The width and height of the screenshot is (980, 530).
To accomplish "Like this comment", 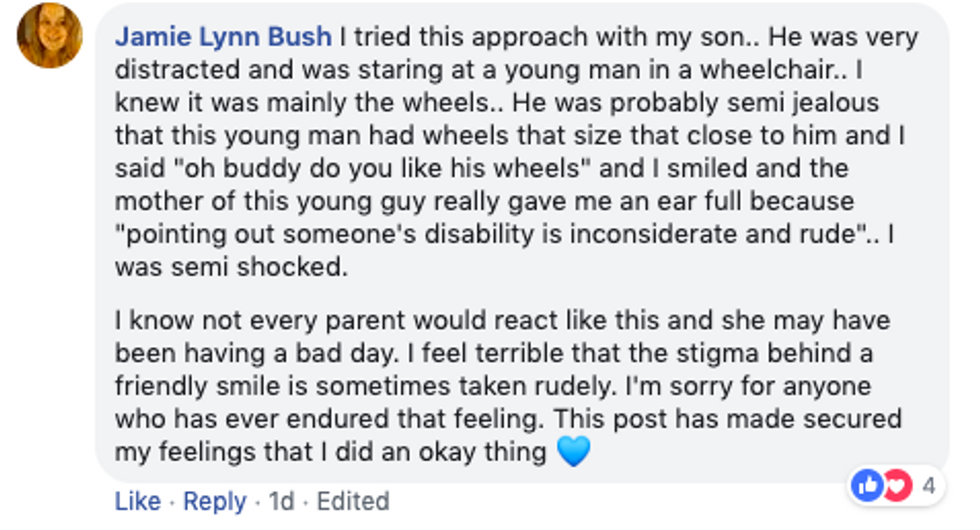I will coord(138,501).
